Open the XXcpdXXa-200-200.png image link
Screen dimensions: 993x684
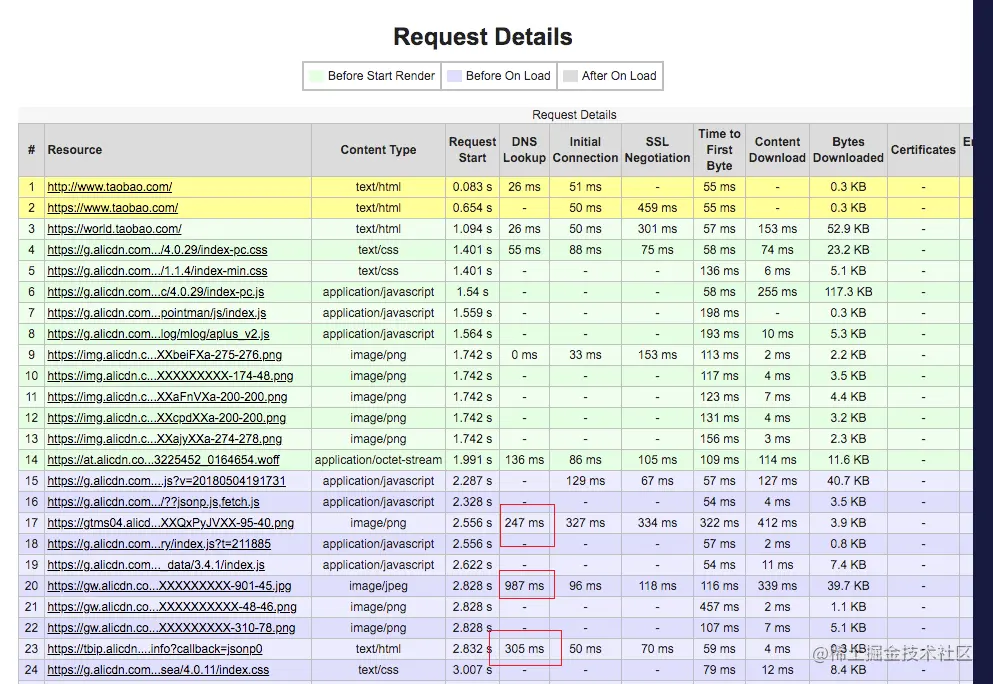click(167, 418)
